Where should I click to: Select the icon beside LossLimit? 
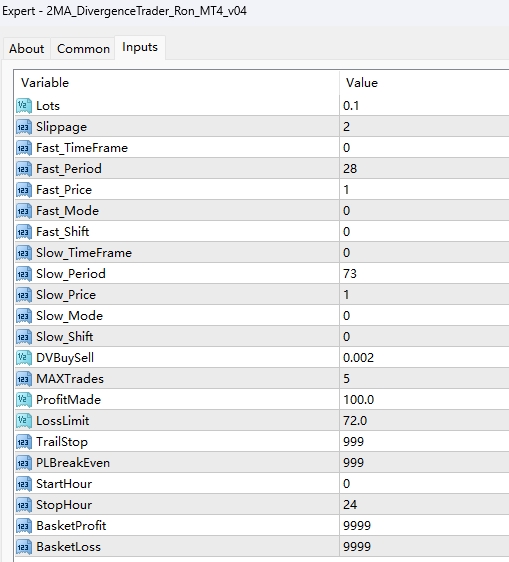tap(24, 421)
